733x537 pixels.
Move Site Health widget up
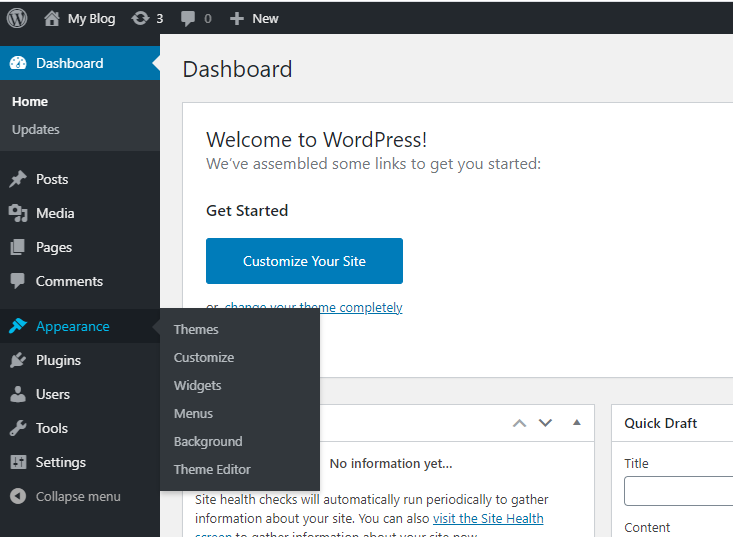(x=519, y=423)
